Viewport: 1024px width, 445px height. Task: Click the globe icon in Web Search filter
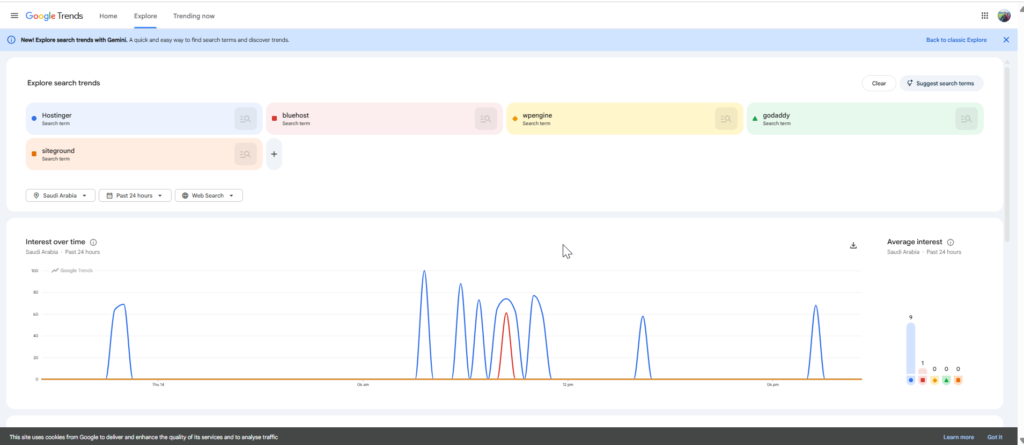pos(185,195)
